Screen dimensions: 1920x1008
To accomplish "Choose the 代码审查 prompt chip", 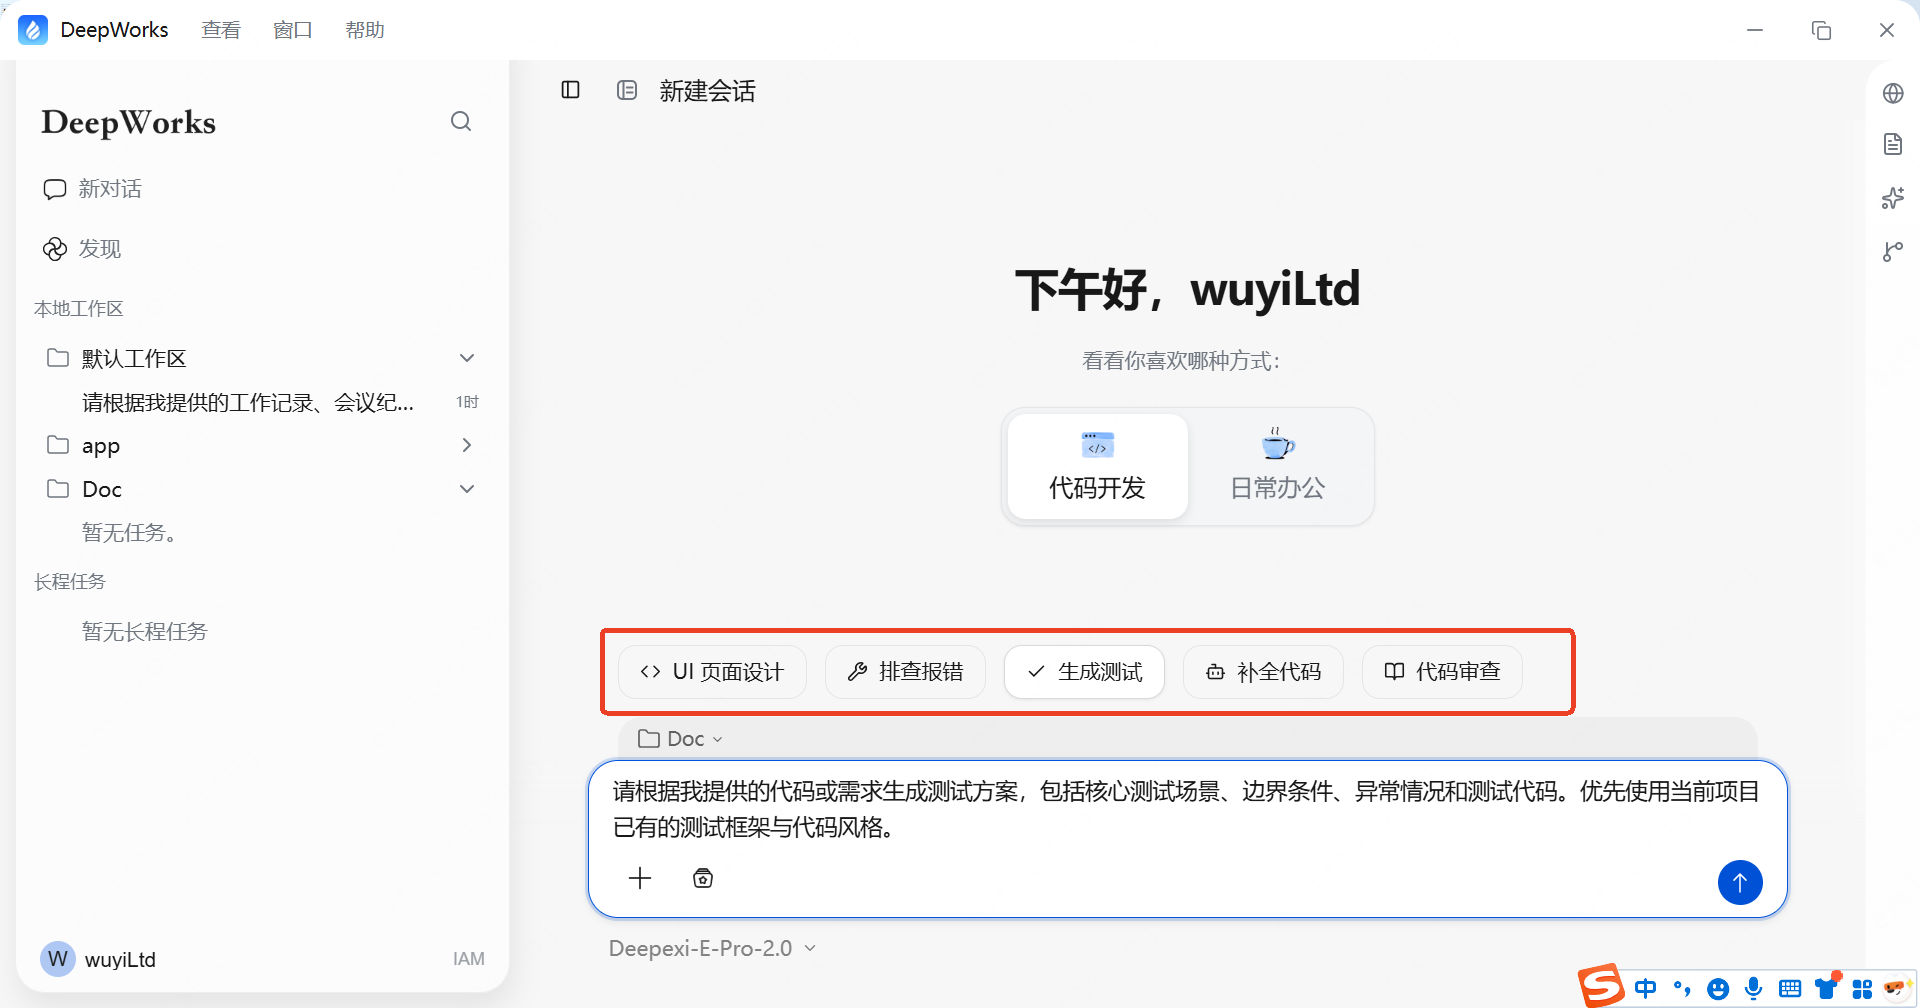I will (x=1442, y=672).
